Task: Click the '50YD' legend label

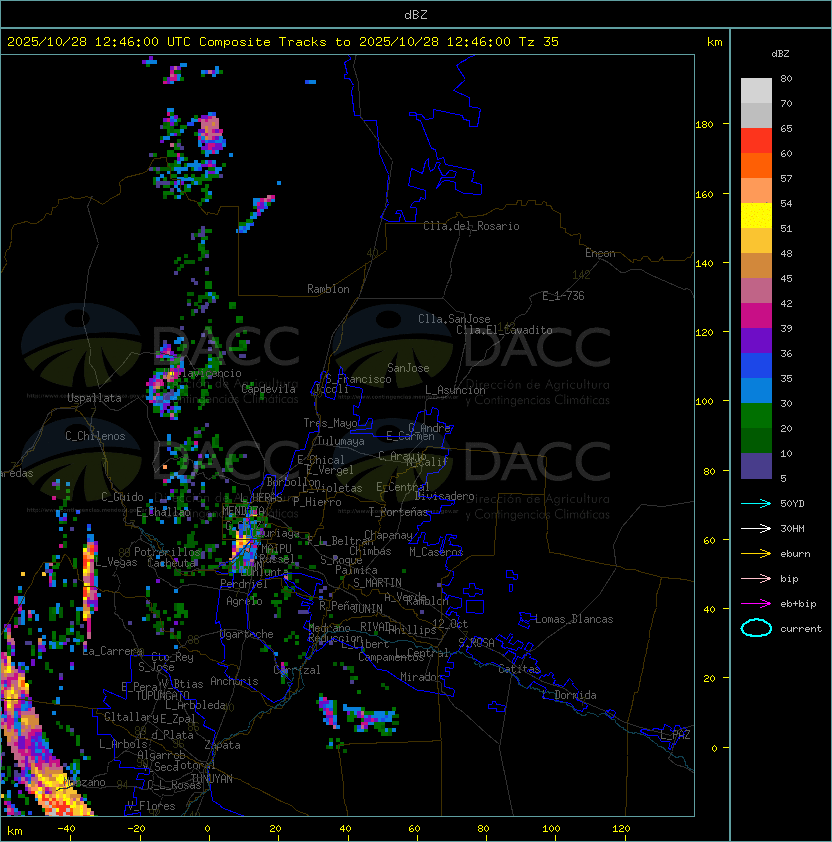Action: pos(792,503)
